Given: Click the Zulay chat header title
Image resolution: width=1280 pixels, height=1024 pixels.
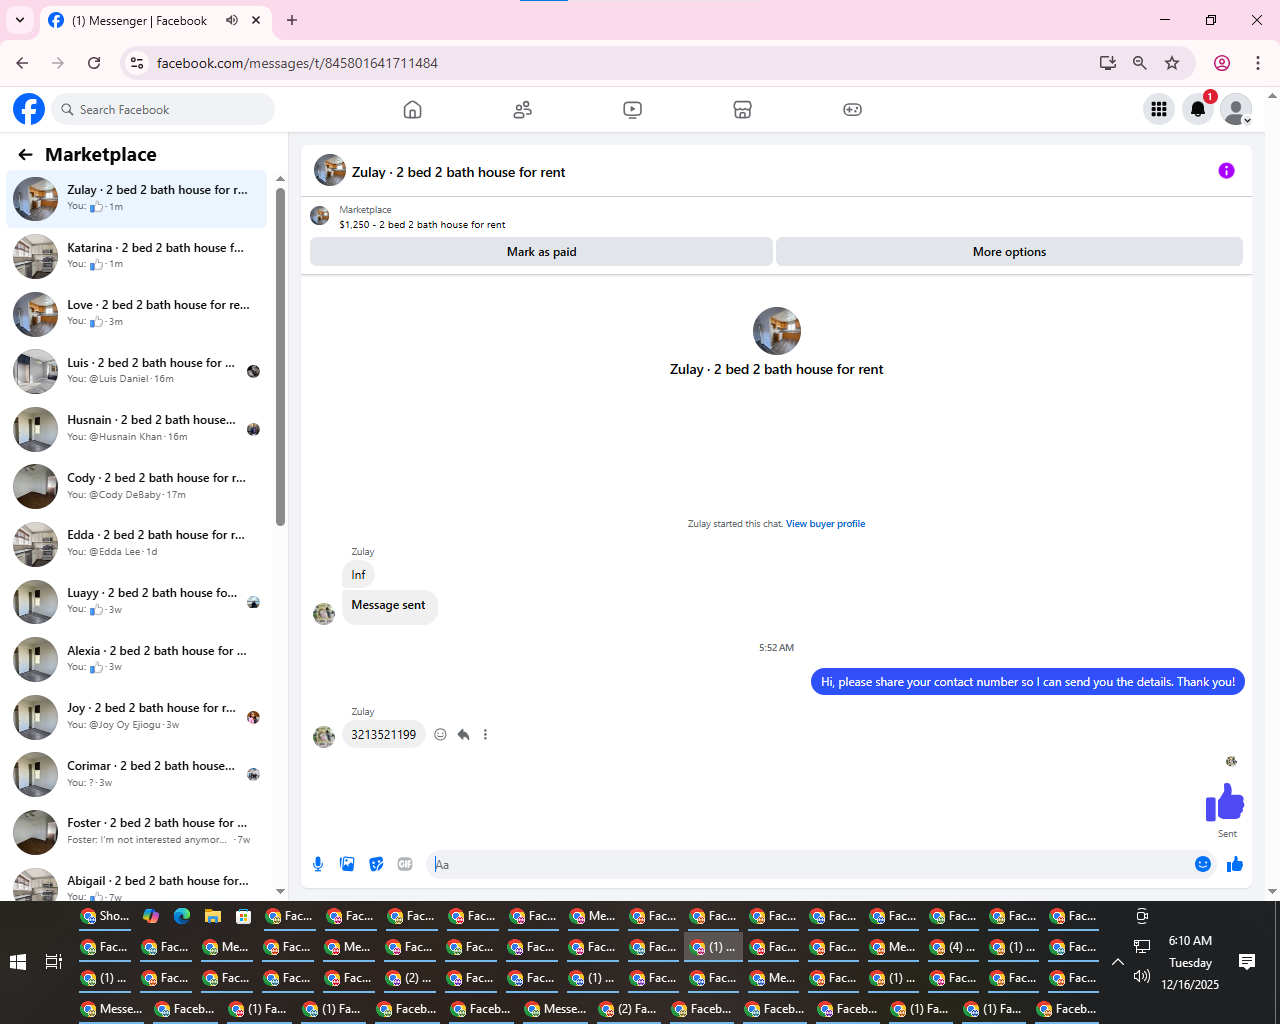Looking at the screenshot, I should [x=458, y=172].
